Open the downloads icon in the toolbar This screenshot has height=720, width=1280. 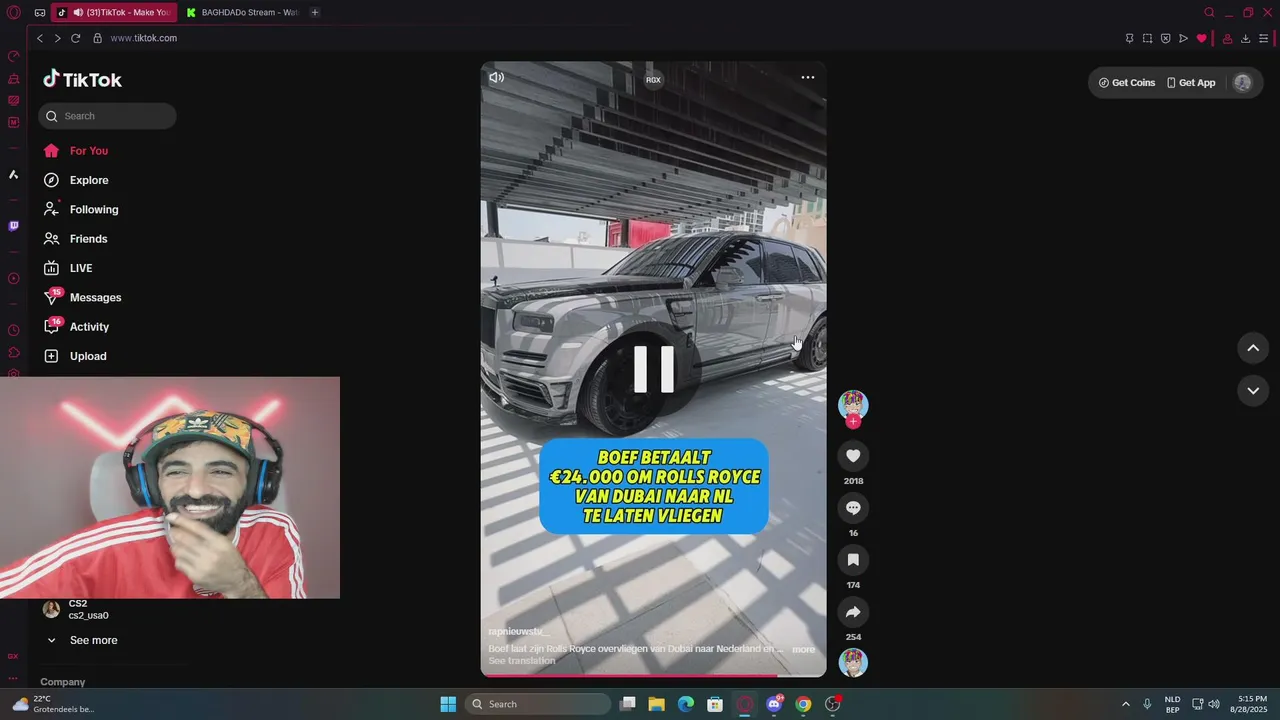click(x=1245, y=38)
